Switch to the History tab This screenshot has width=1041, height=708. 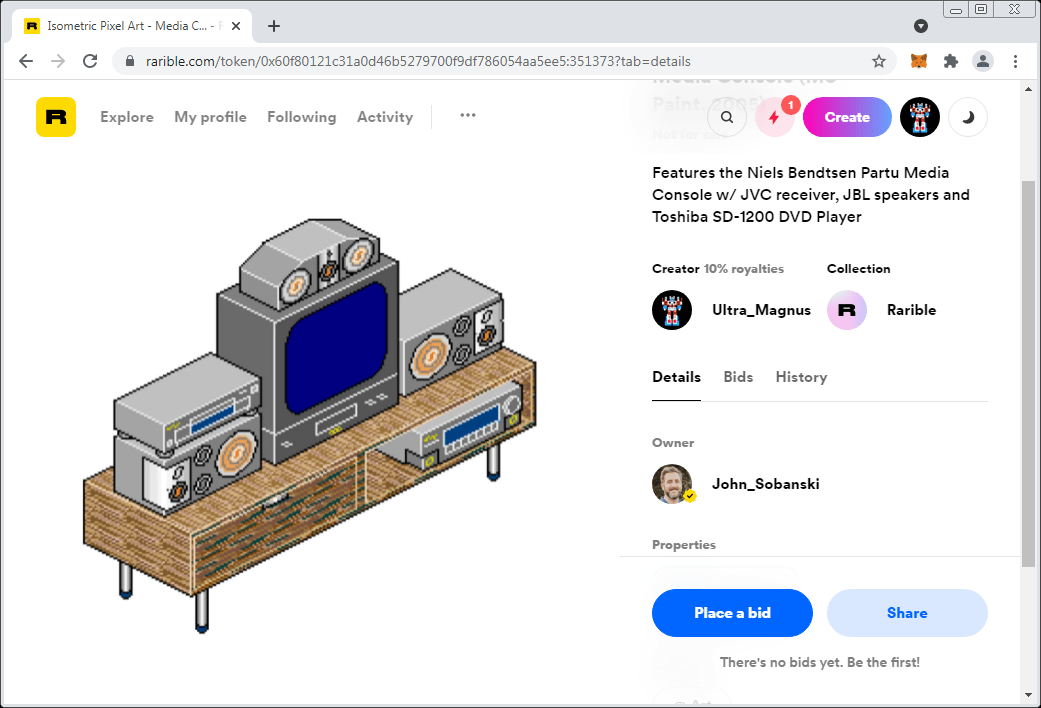pyautogui.click(x=801, y=377)
